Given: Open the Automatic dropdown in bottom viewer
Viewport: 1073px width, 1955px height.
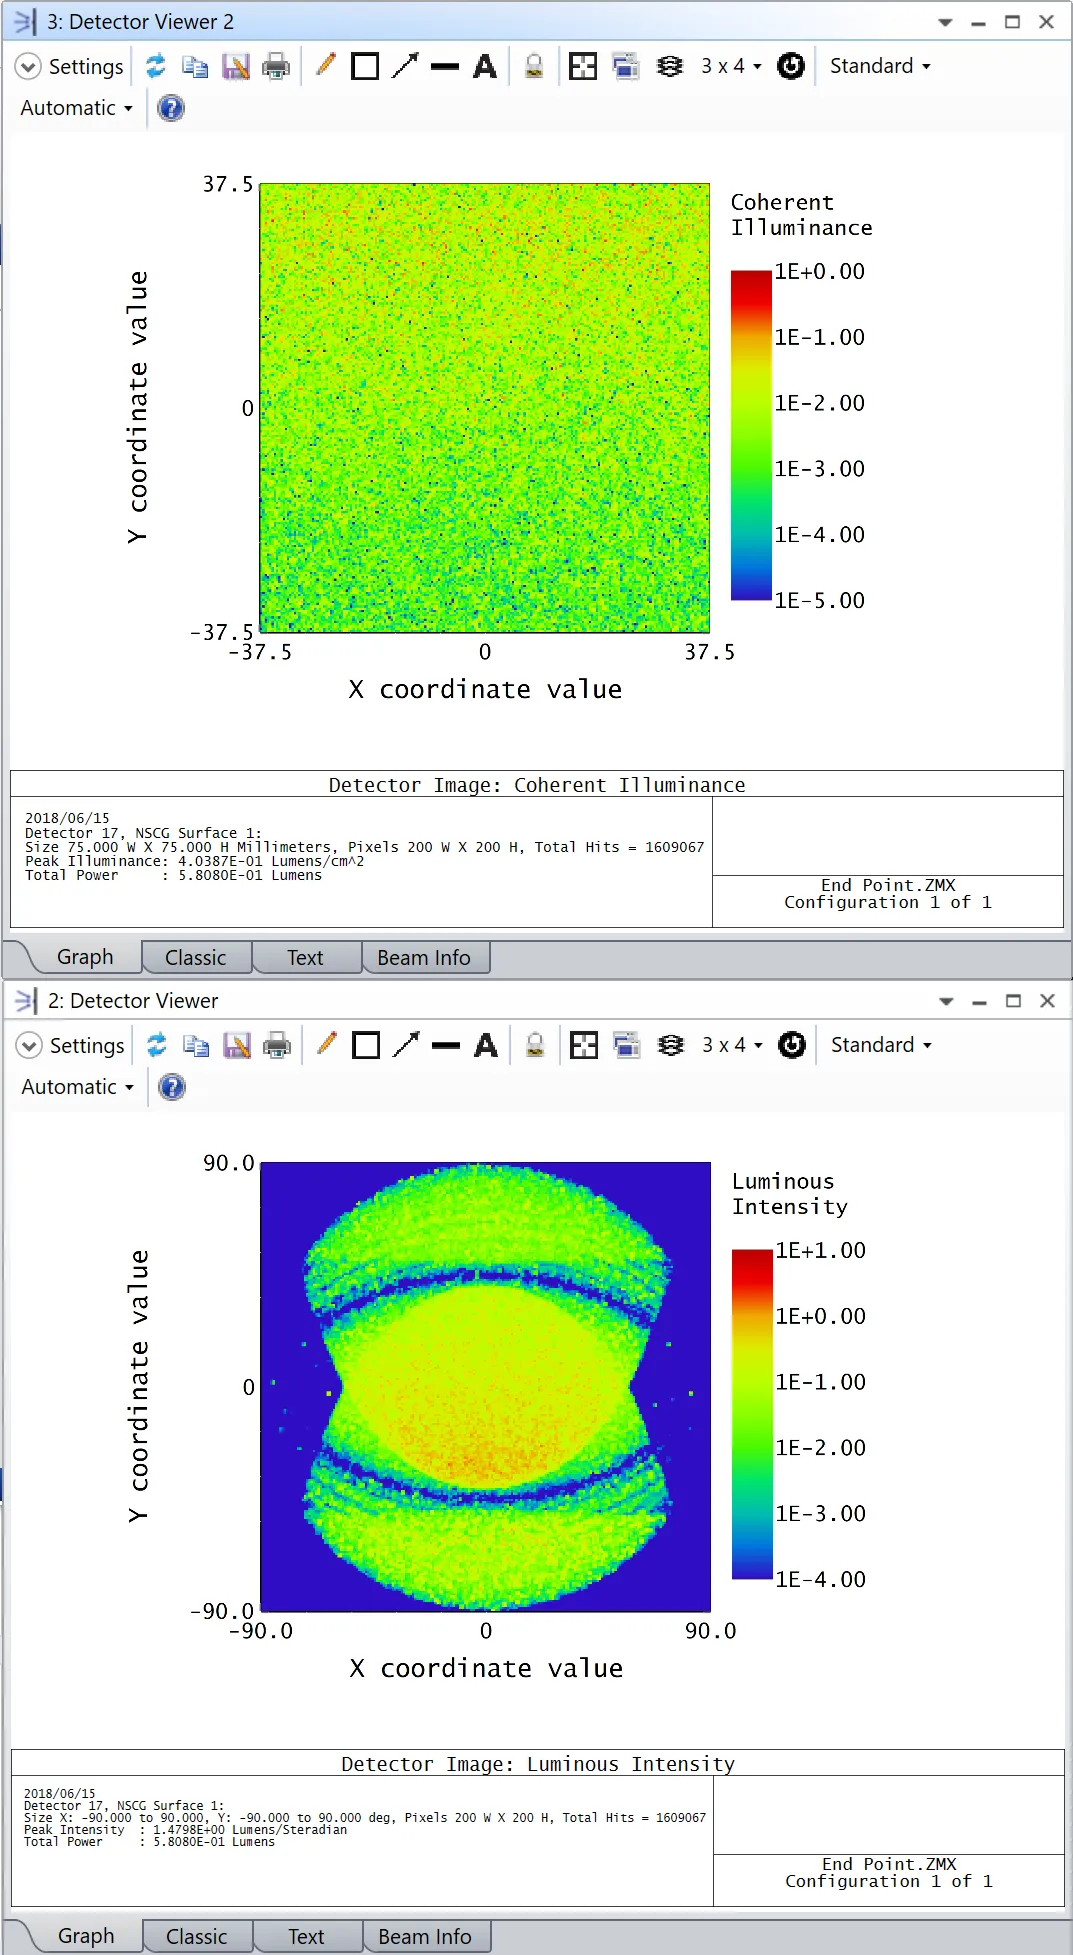Looking at the screenshot, I should click(77, 1087).
